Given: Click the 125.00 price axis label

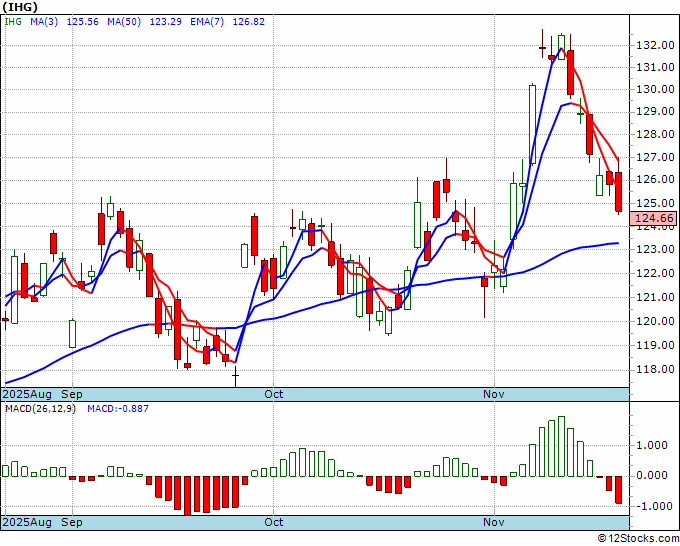Looking at the screenshot, I should 655,203.
